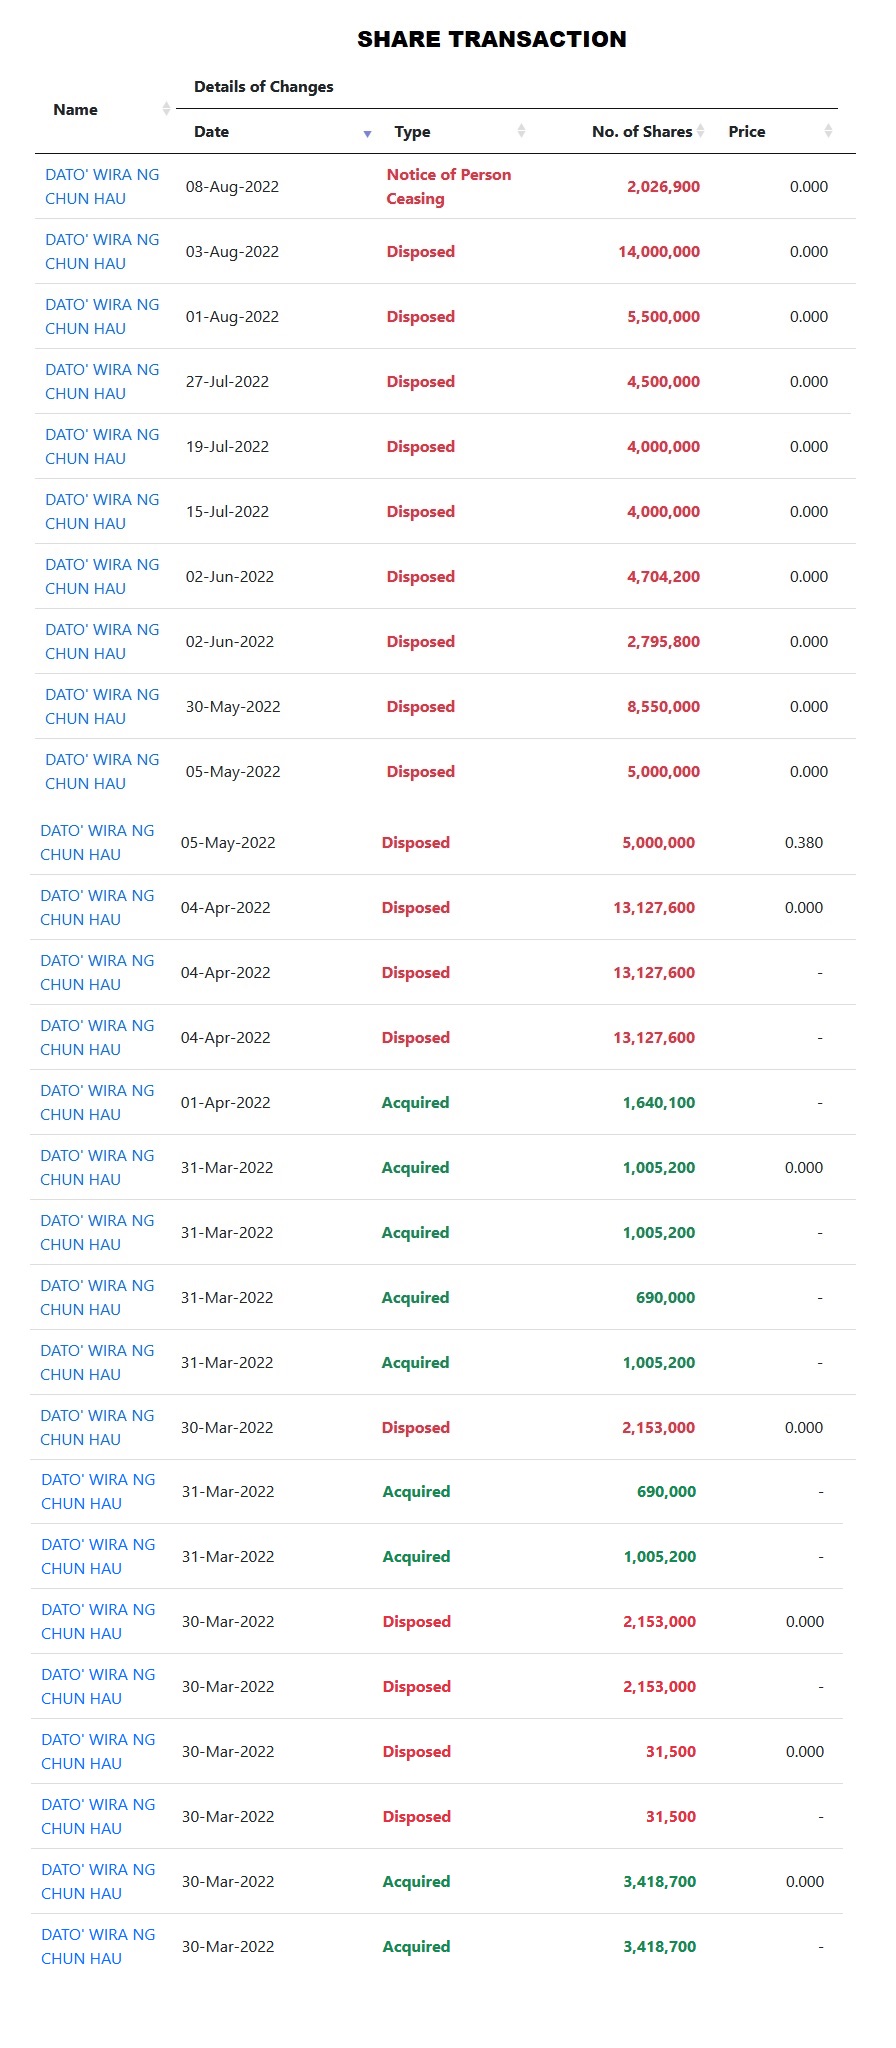Sort table by Date header label
The image size is (896, 2048).
[211, 132]
